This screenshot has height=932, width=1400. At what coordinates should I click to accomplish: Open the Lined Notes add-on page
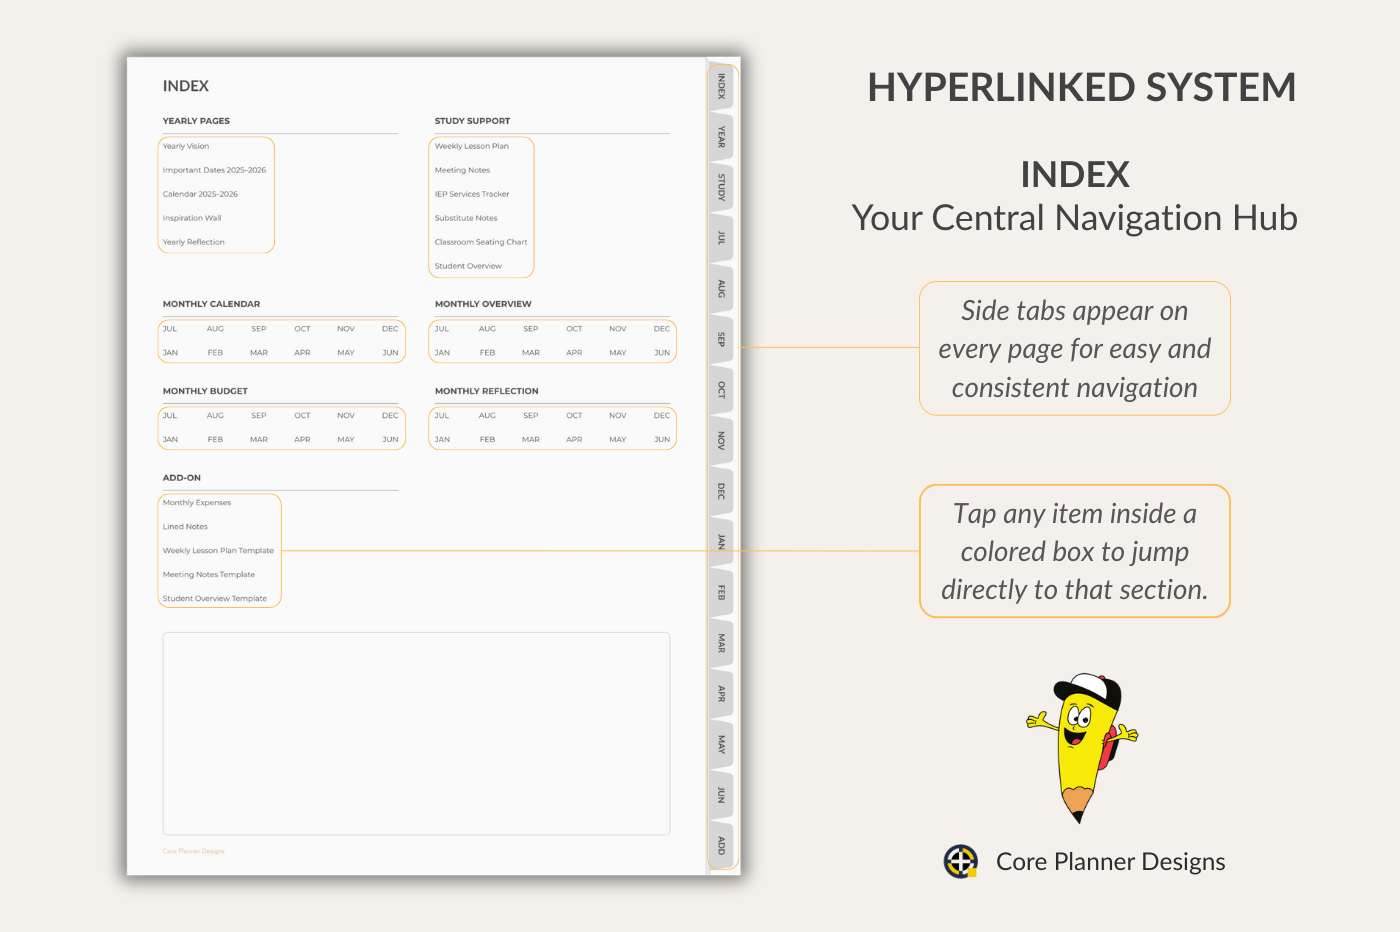tap(185, 527)
